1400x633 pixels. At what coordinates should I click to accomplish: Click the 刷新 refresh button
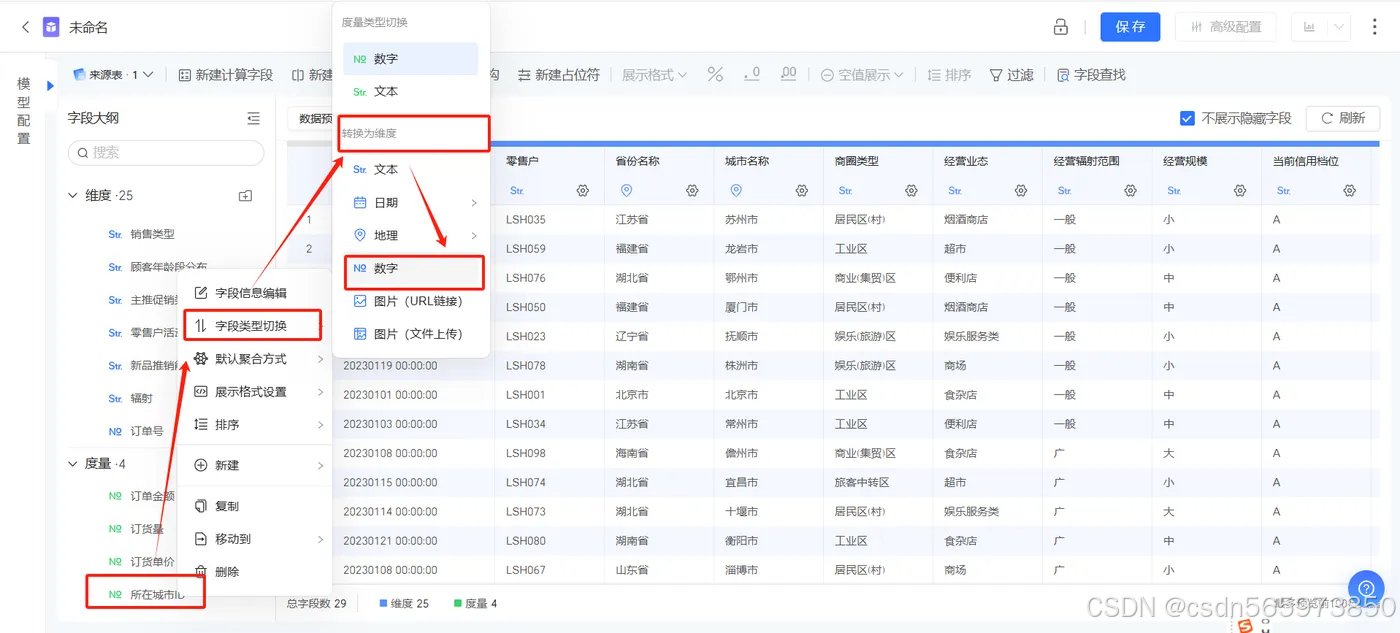click(1342, 117)
